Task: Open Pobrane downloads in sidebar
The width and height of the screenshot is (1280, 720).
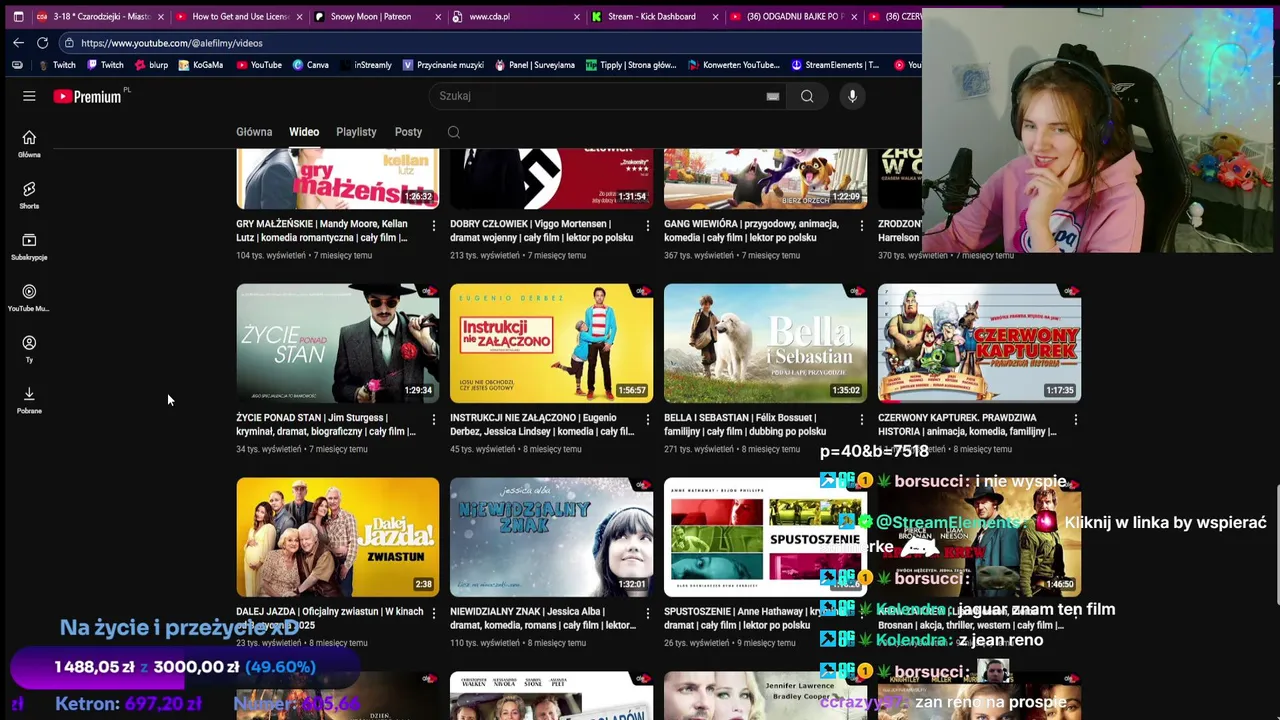Action: click(x=29, y=400)
